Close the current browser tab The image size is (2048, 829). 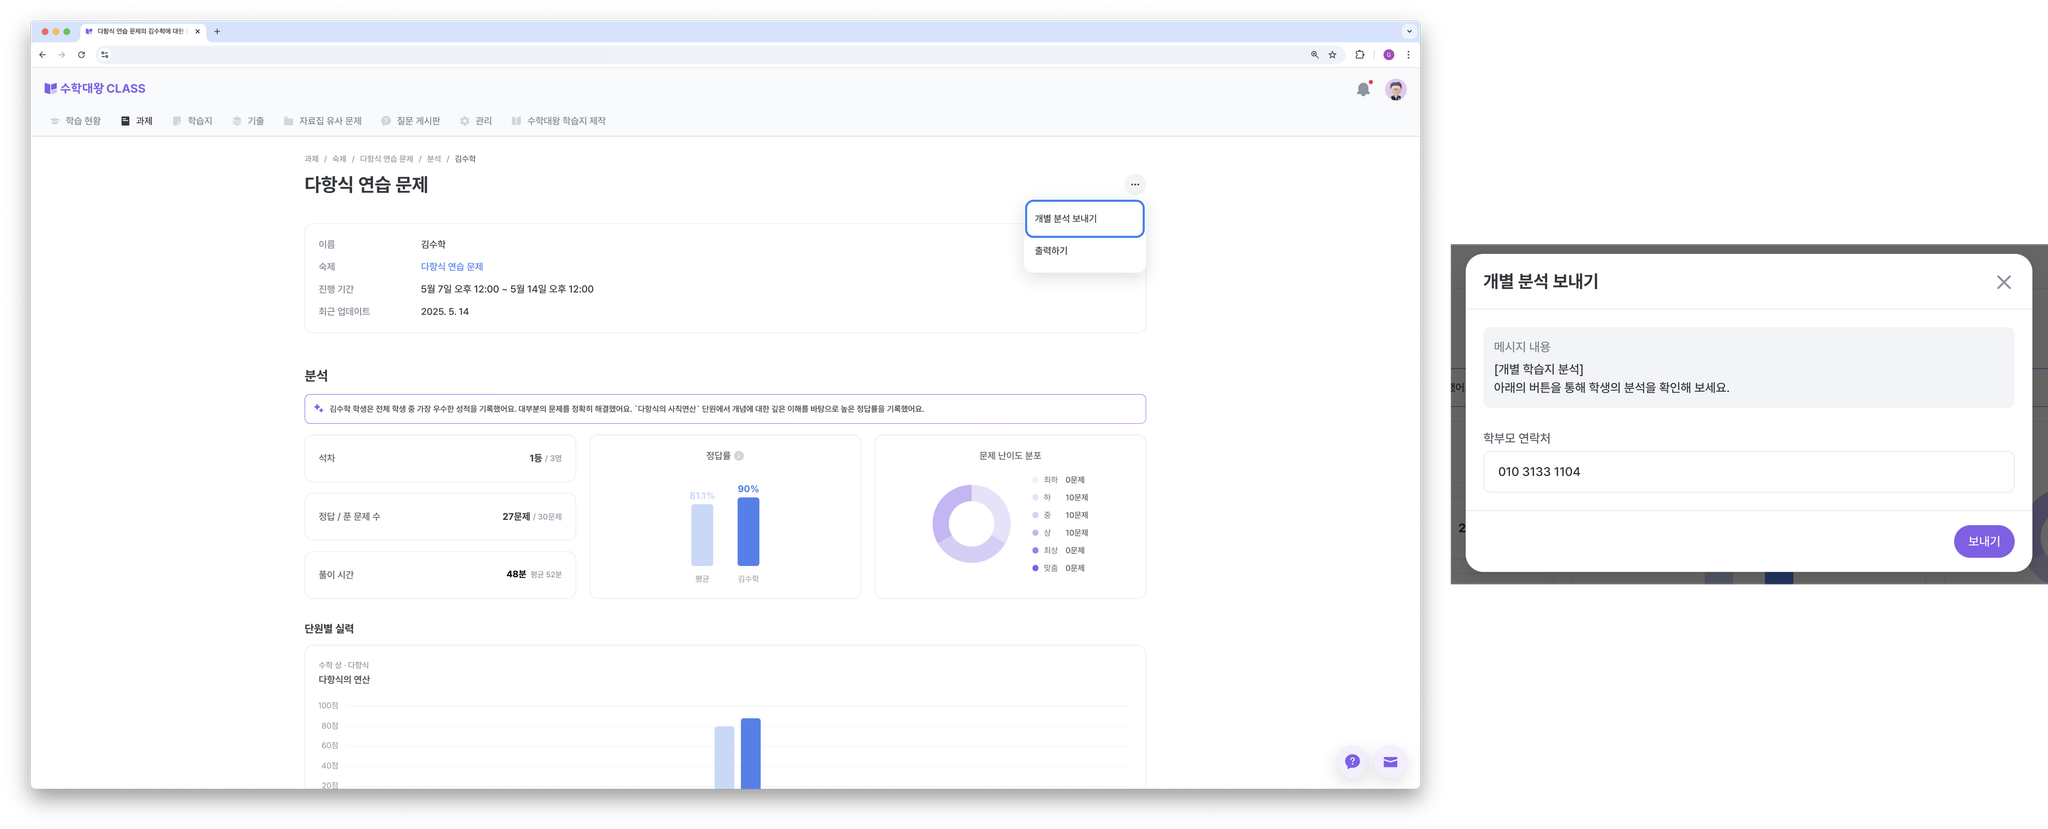(x=197, y=31)
